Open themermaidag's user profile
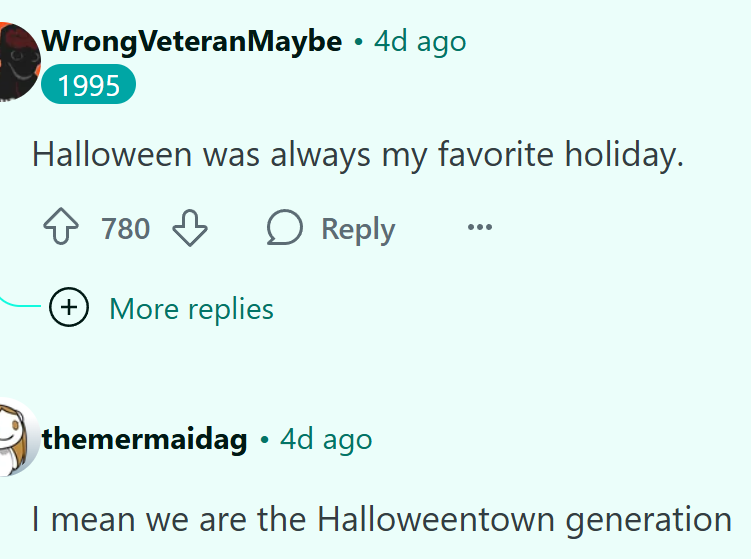Image resolution: width=751 pixels, height=559 pixels. (x=144, y=439)
